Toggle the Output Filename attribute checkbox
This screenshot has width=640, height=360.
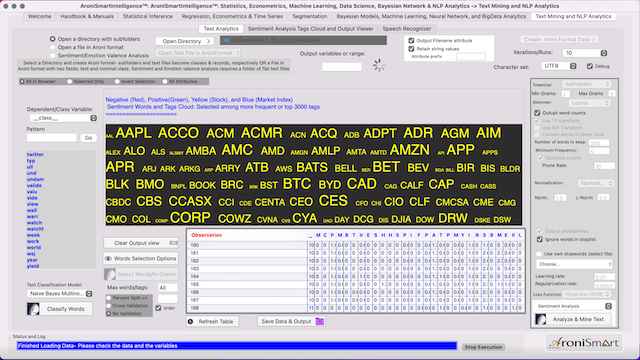[x=411, y=40]
